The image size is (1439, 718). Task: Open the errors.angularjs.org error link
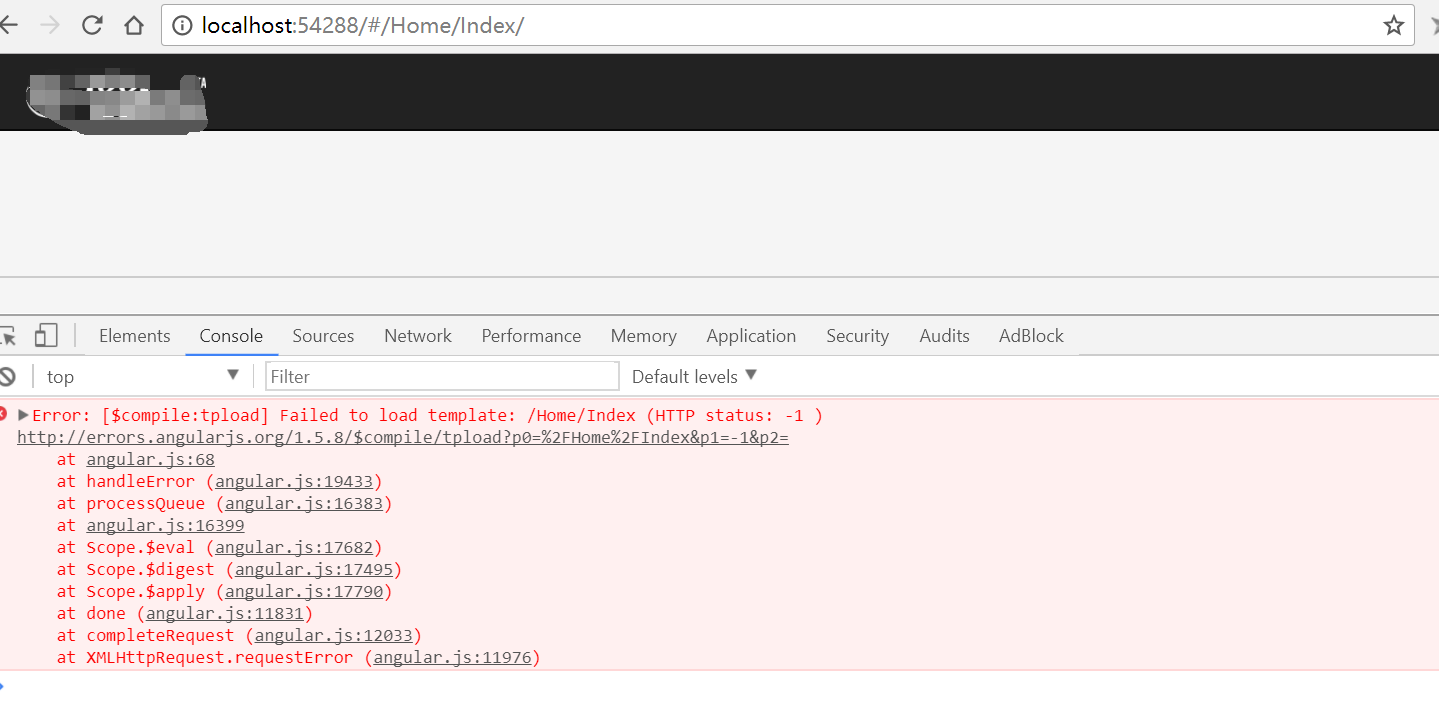pyautogui.click(x=403, y=438)
